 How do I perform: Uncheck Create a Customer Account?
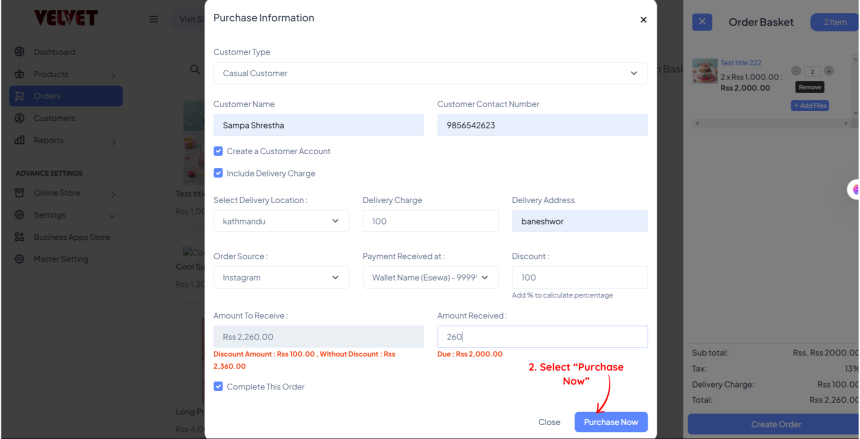(x=219, y=151)
